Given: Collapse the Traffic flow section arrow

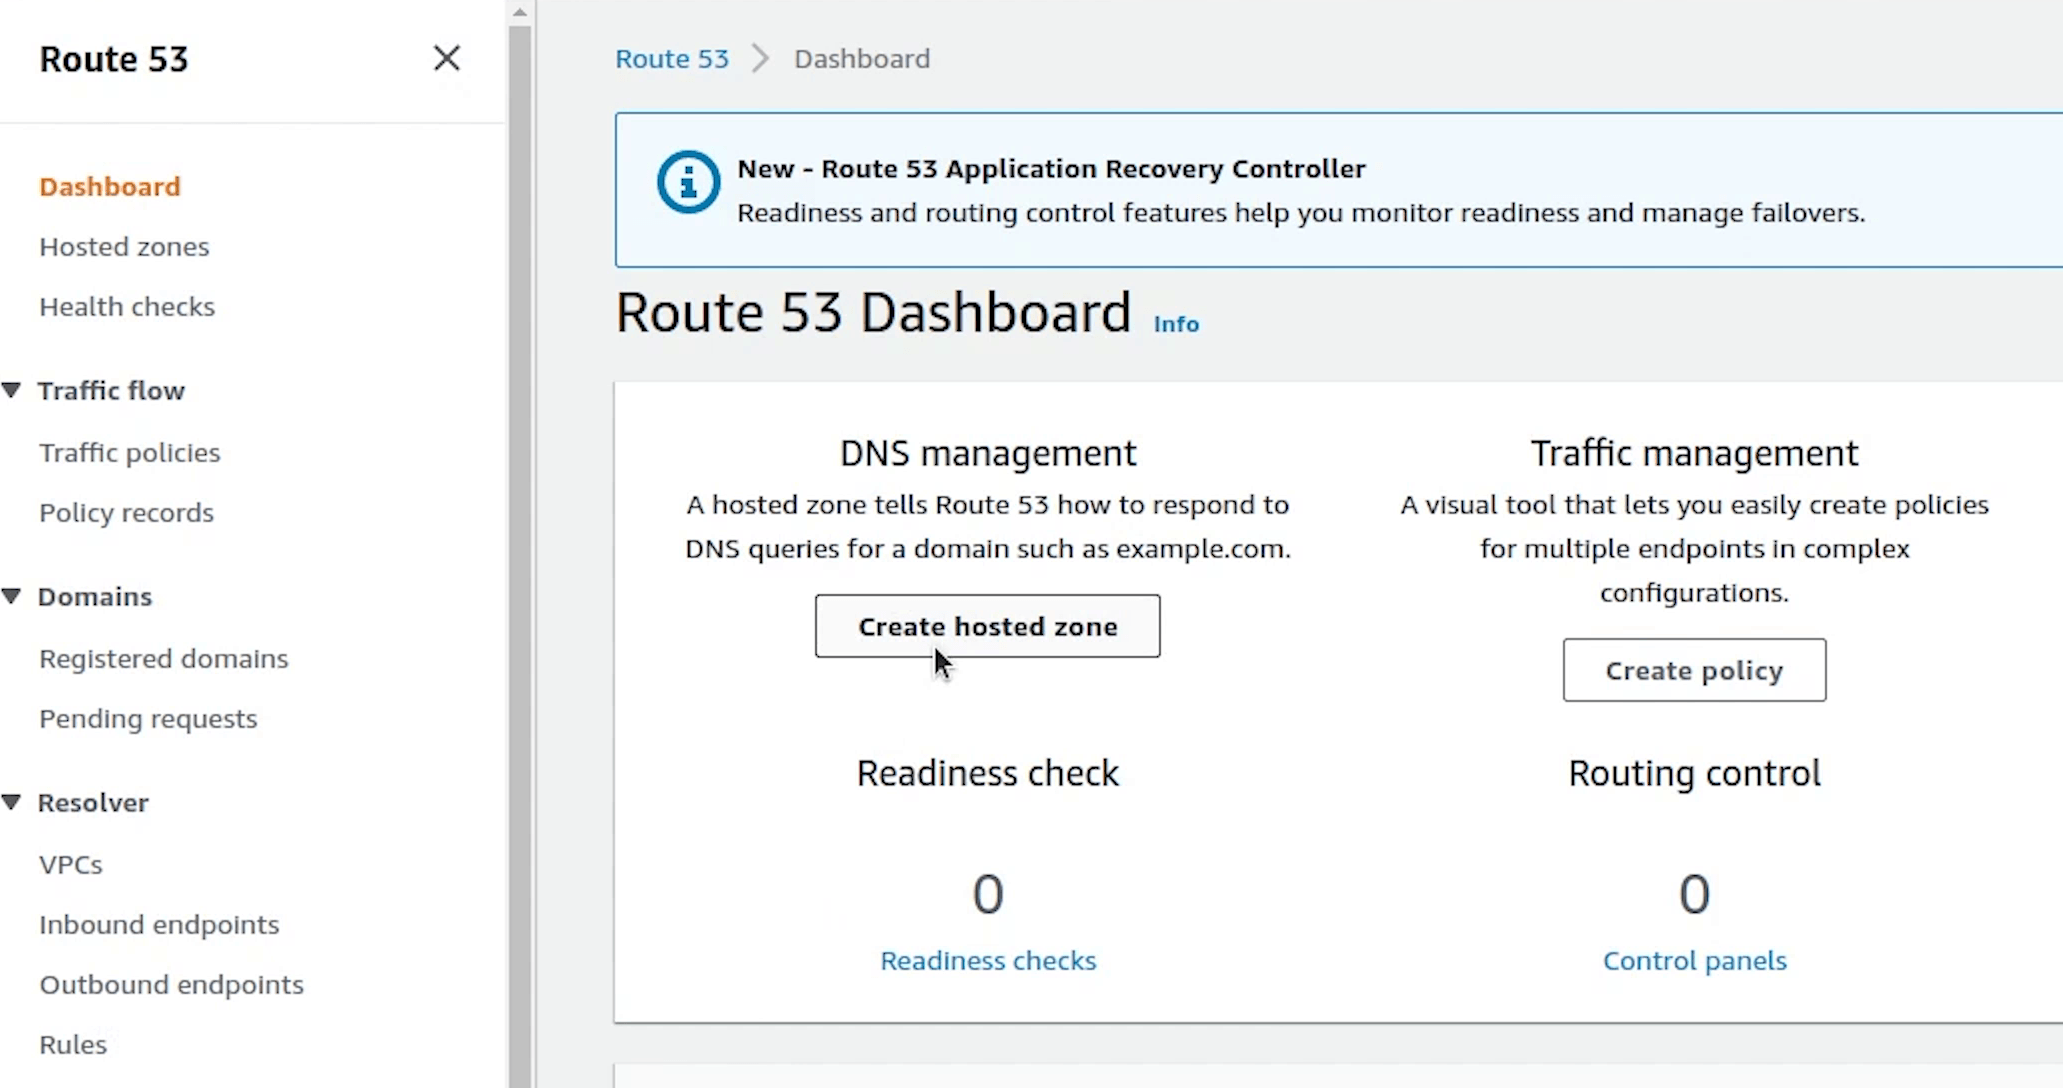Looking at the screenshot, I should click(12, 390).
